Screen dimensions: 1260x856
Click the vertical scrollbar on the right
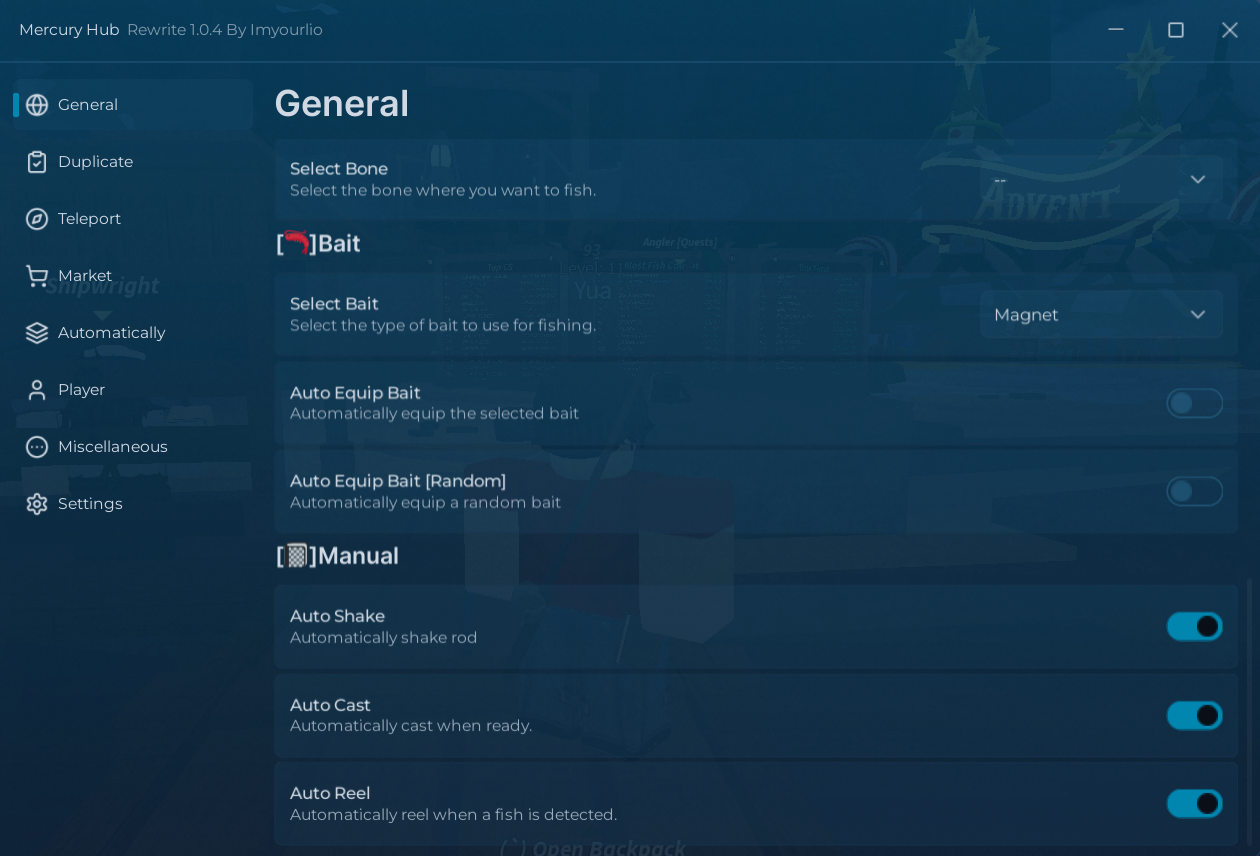click(x=1250, y=712)
